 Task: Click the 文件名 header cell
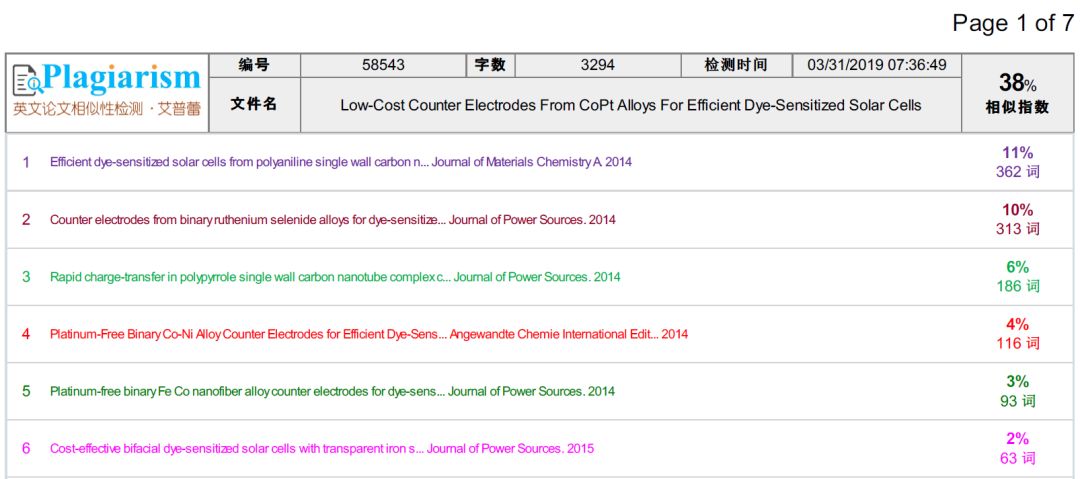pyautogui.click(x=254, y=104)
